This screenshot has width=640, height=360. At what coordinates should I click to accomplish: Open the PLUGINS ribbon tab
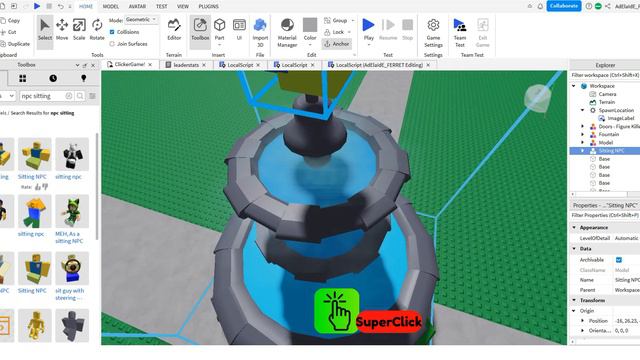click(209, 7)
